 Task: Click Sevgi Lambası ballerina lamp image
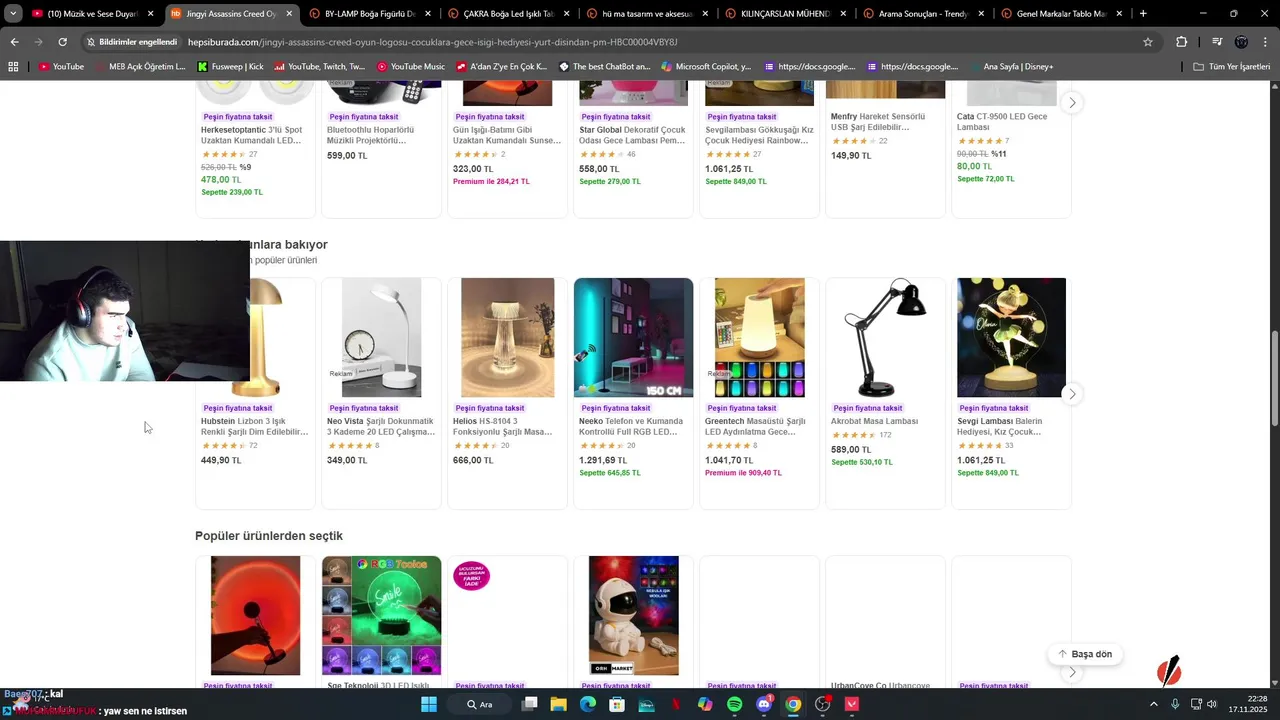(x=1011, y=338)
